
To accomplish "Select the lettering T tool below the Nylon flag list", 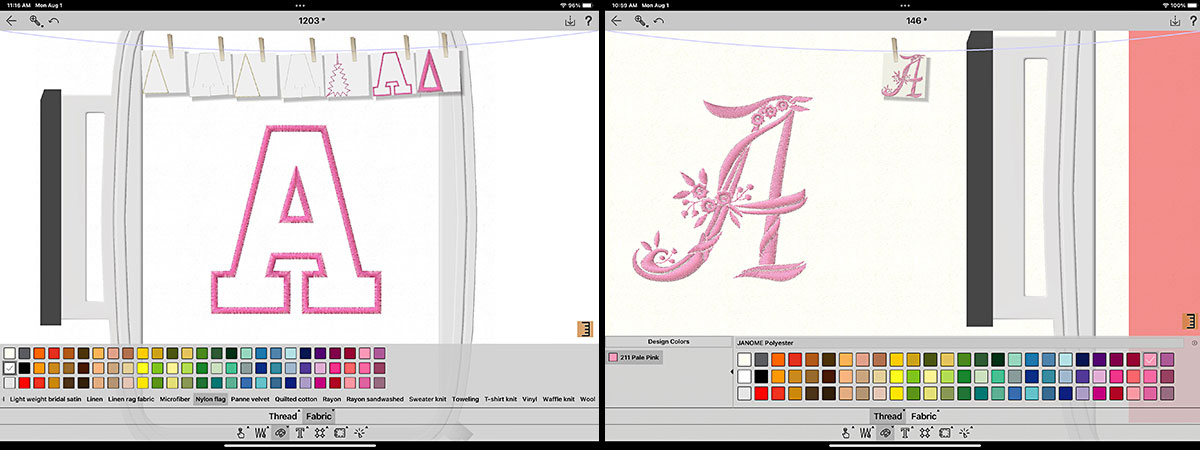I will coord(300,433).
